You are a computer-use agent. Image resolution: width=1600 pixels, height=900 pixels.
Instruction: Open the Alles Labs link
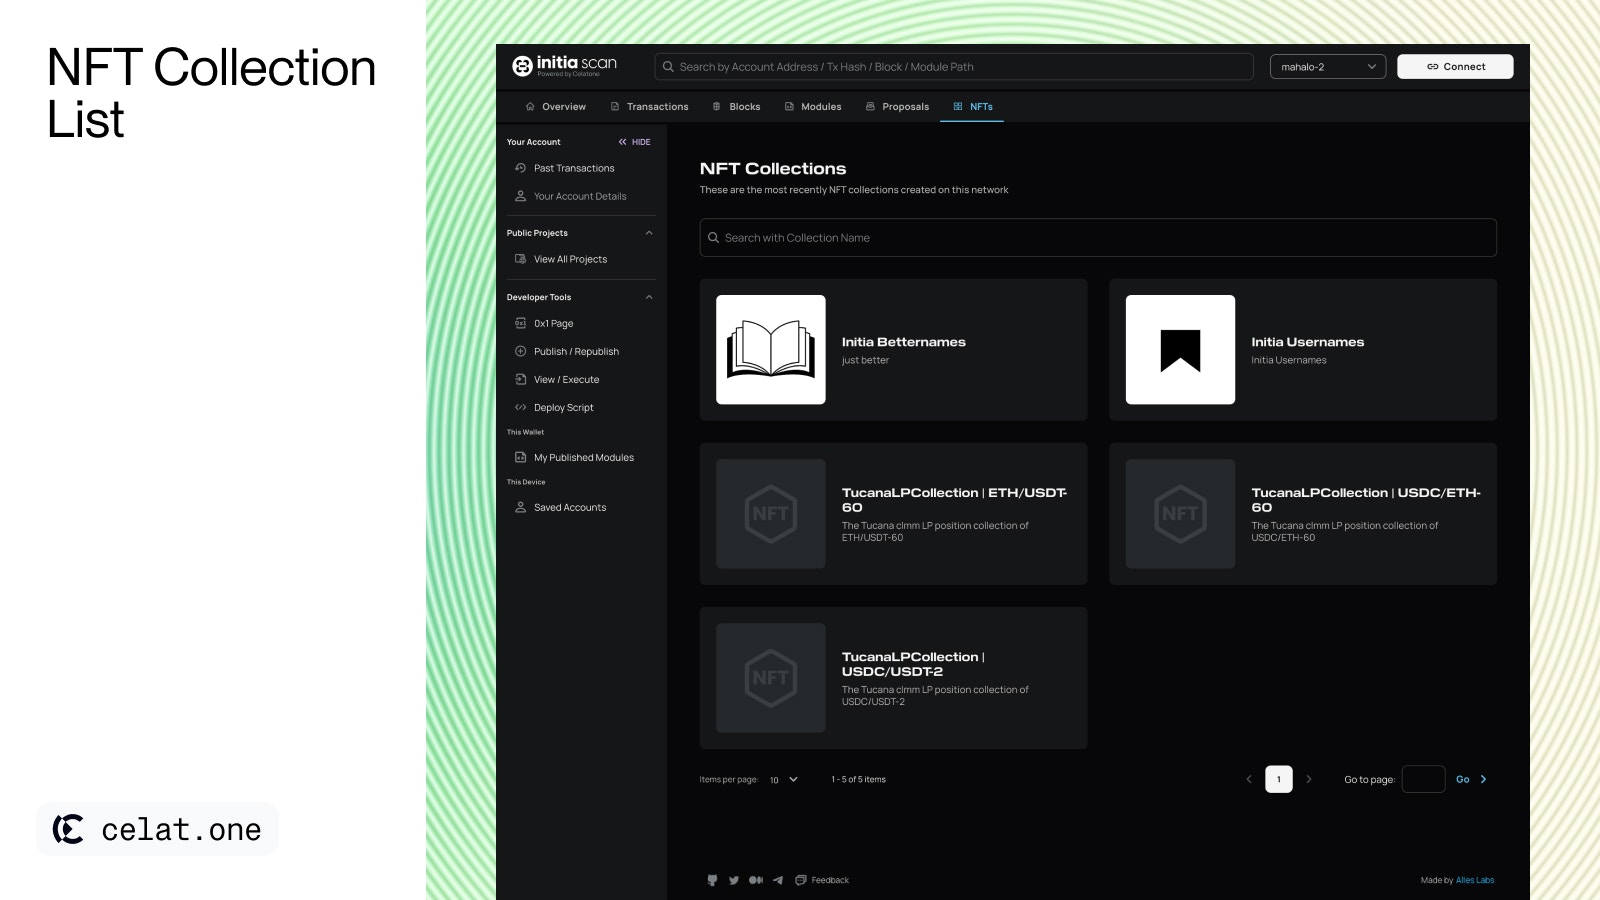[1475, 880]
